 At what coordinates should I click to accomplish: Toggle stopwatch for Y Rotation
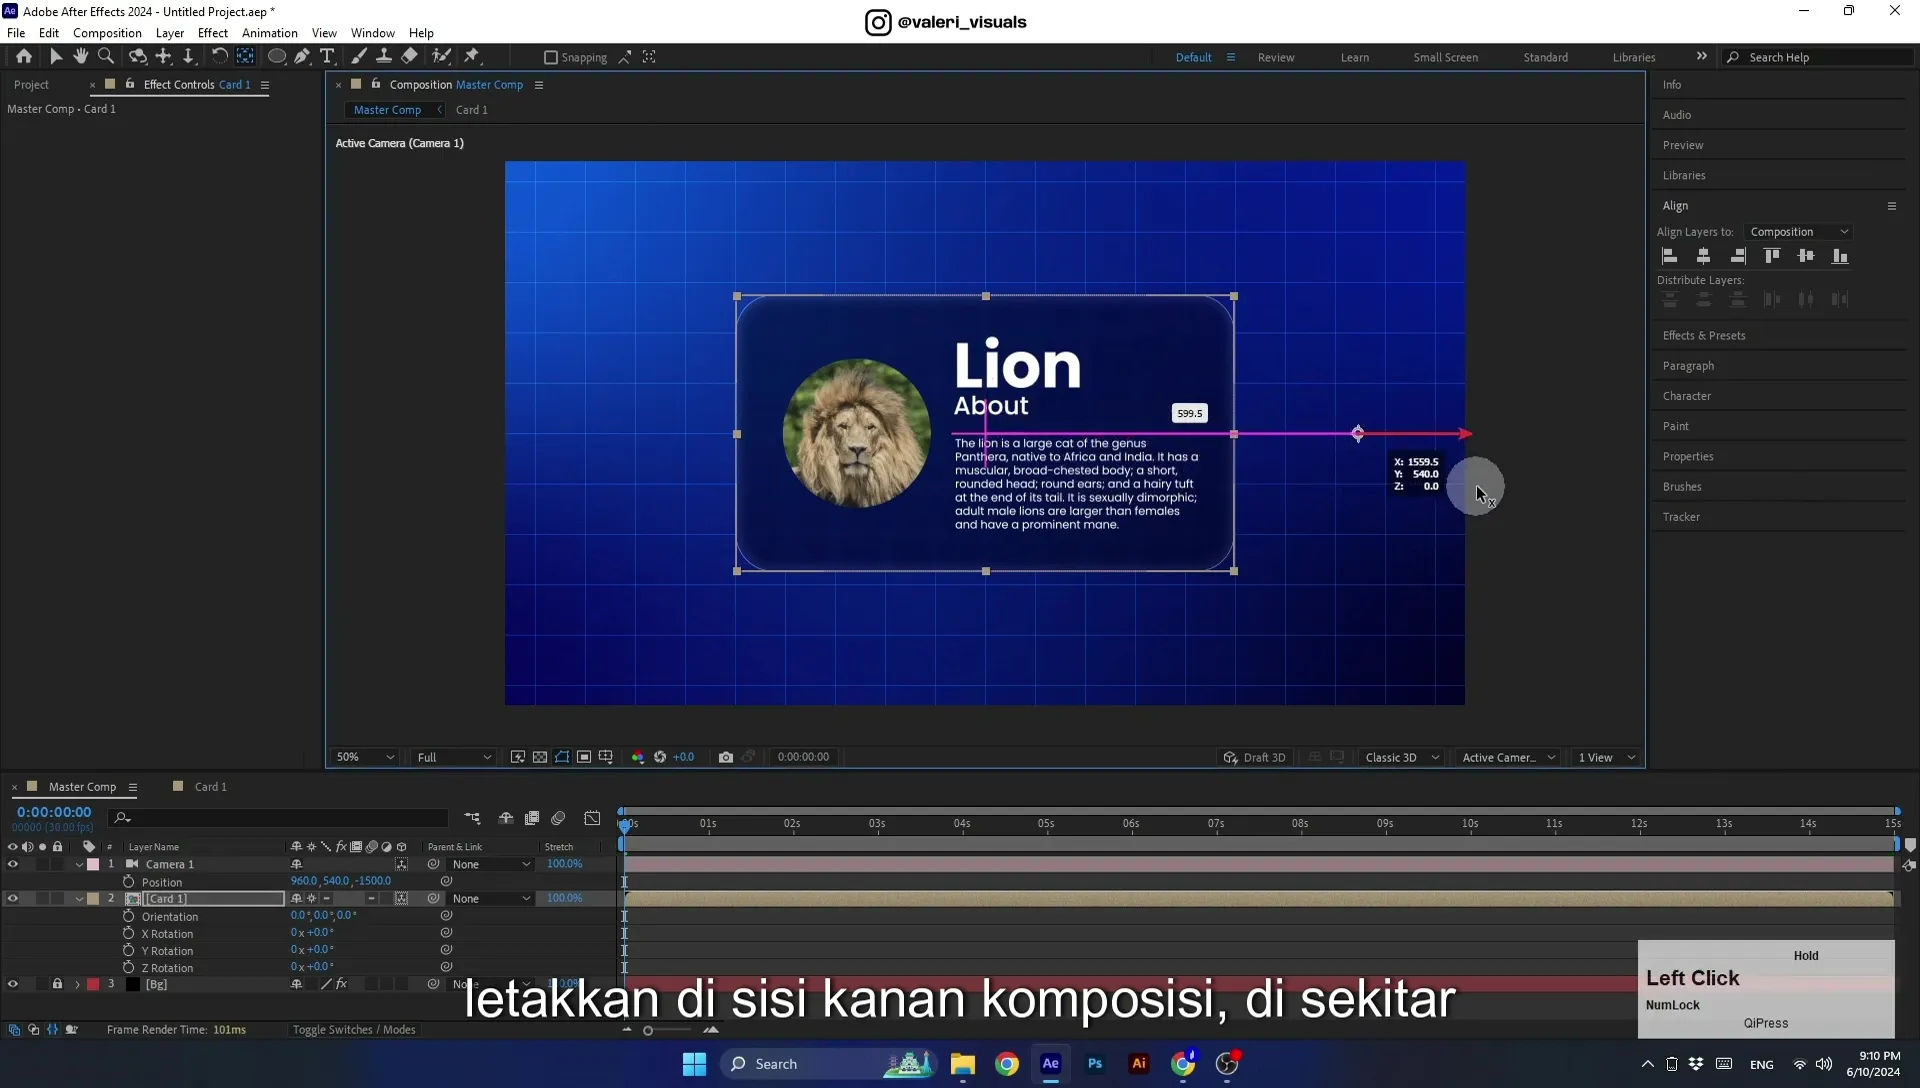click(128, 950)
